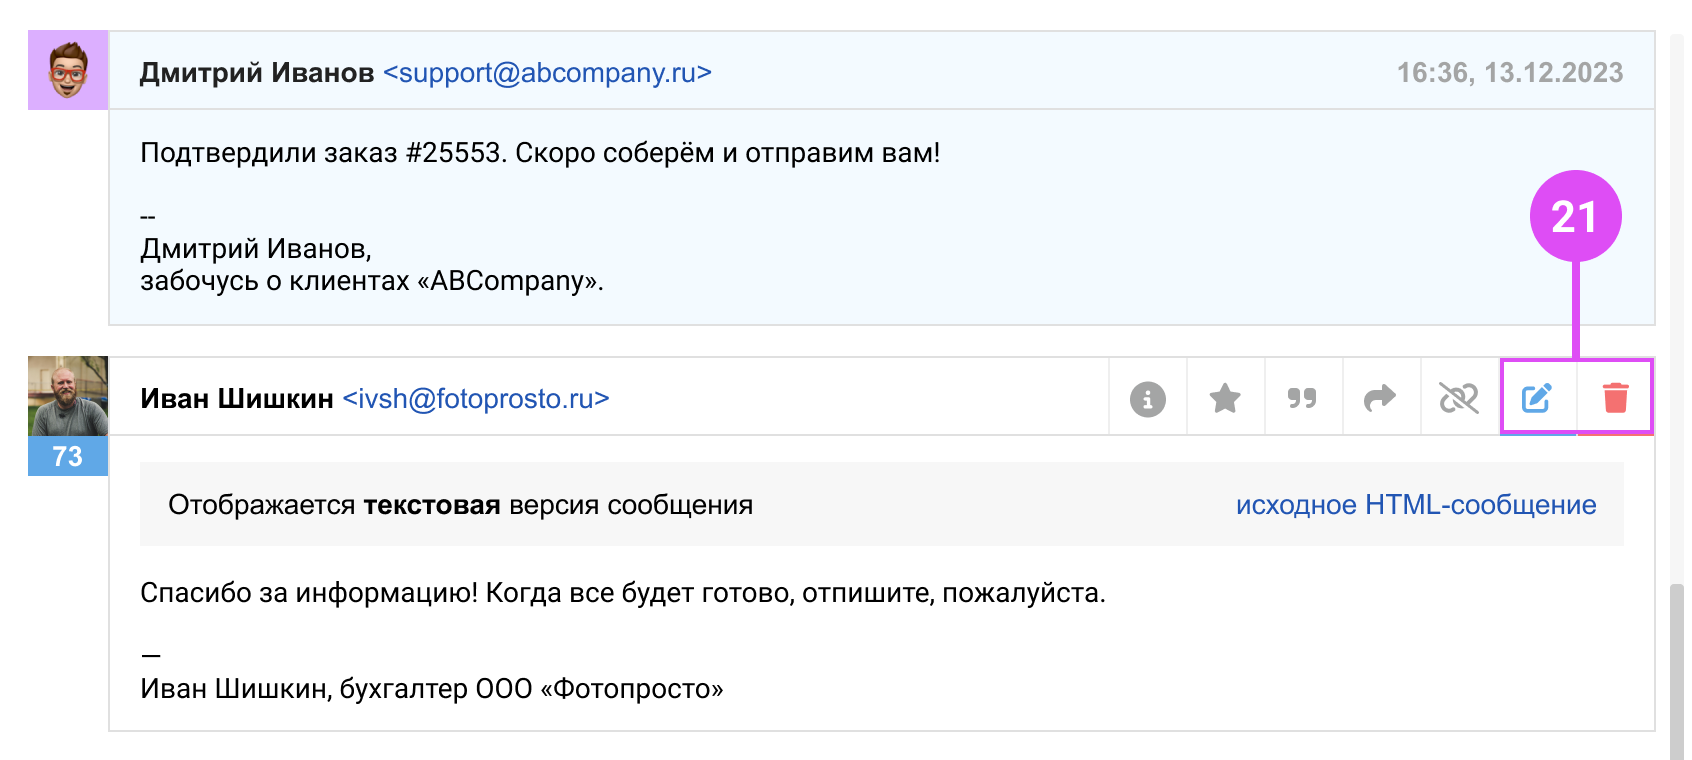Viewport: 1692px width, 760px height.
Task: Click the order confirmation text with #25553
Action: coord(540,153)
